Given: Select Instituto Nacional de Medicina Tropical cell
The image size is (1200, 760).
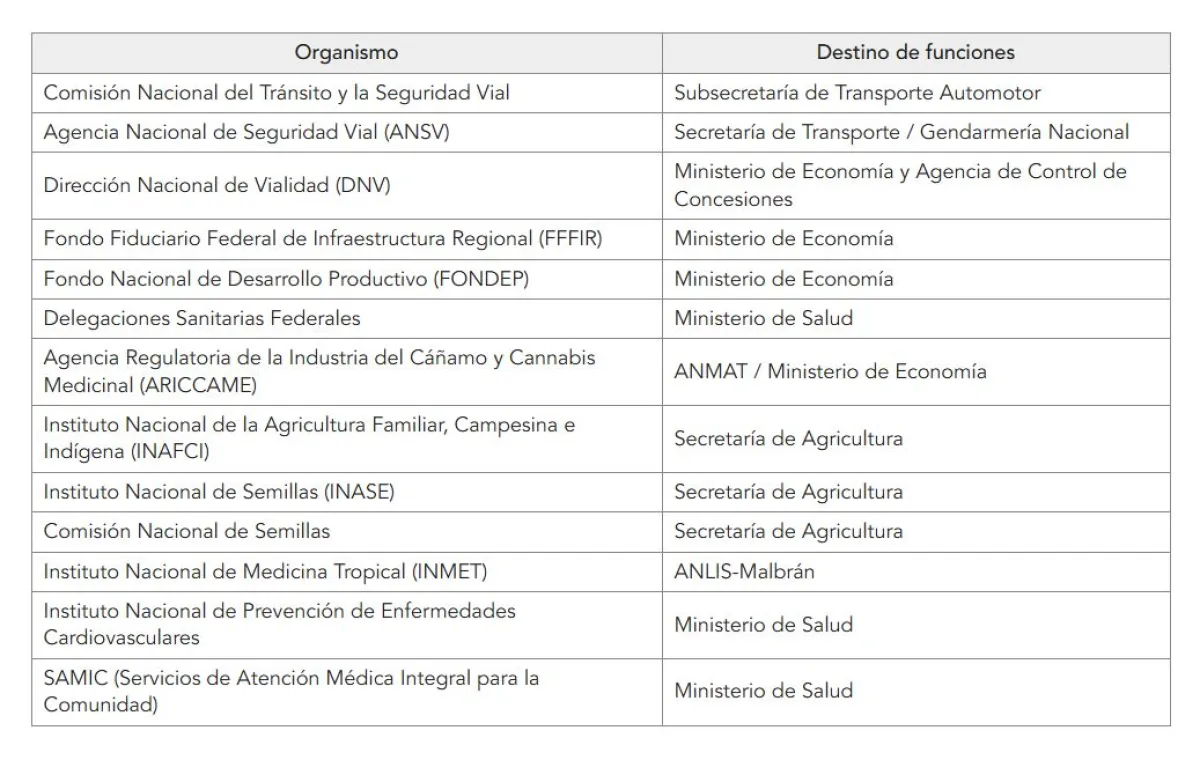Looking at the screenshot, I should click(264, 571).
